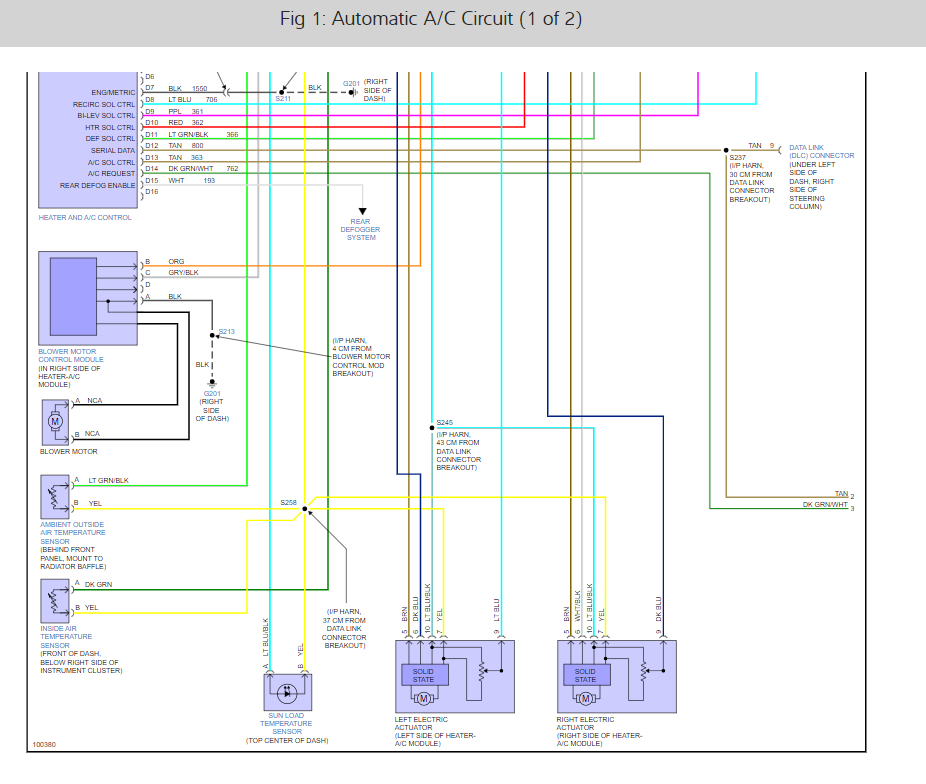Click the S211 splice dot
926x784 pixels.
[x=282, y=92]
